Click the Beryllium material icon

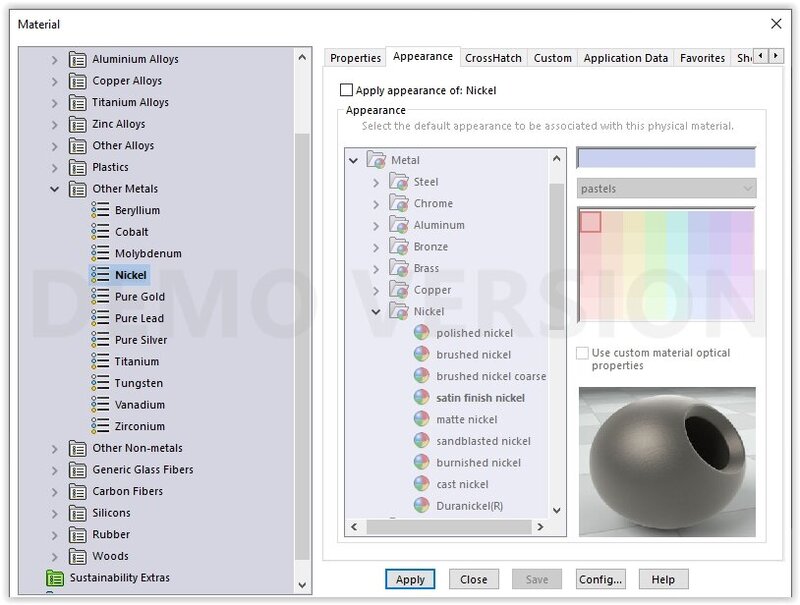[x=100, y=210]
